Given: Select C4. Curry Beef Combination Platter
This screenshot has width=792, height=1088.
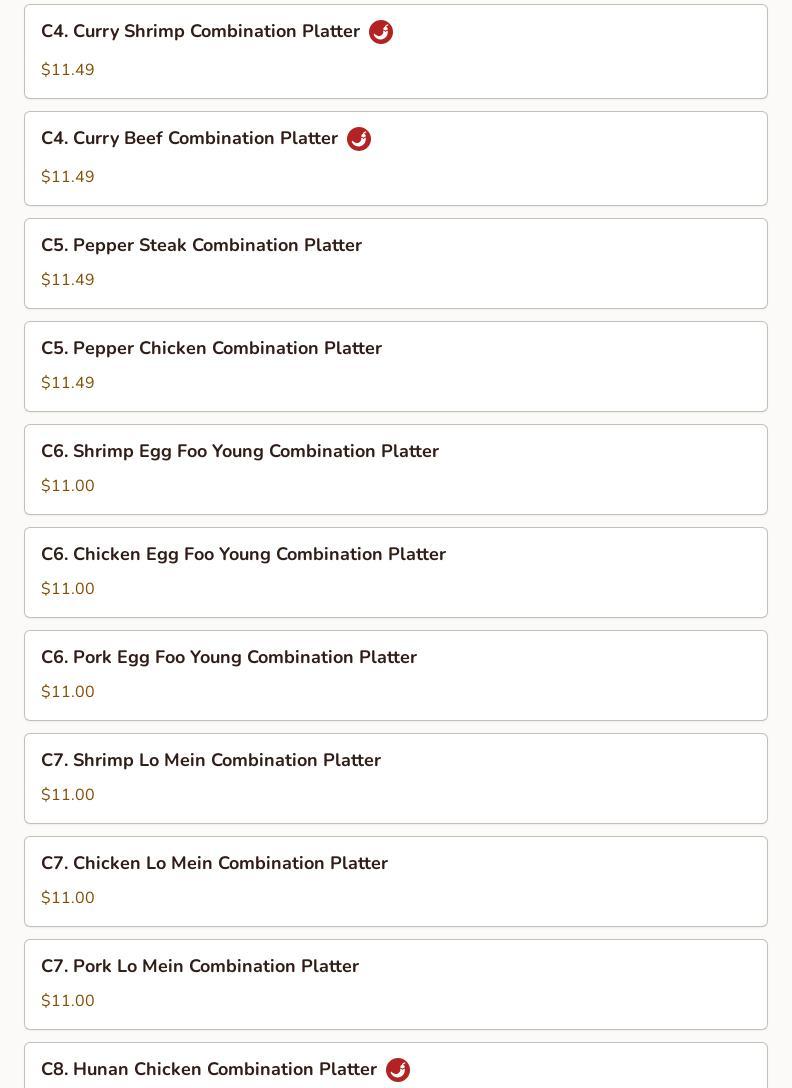Looking at the screenshot, I should pos(189,139).
